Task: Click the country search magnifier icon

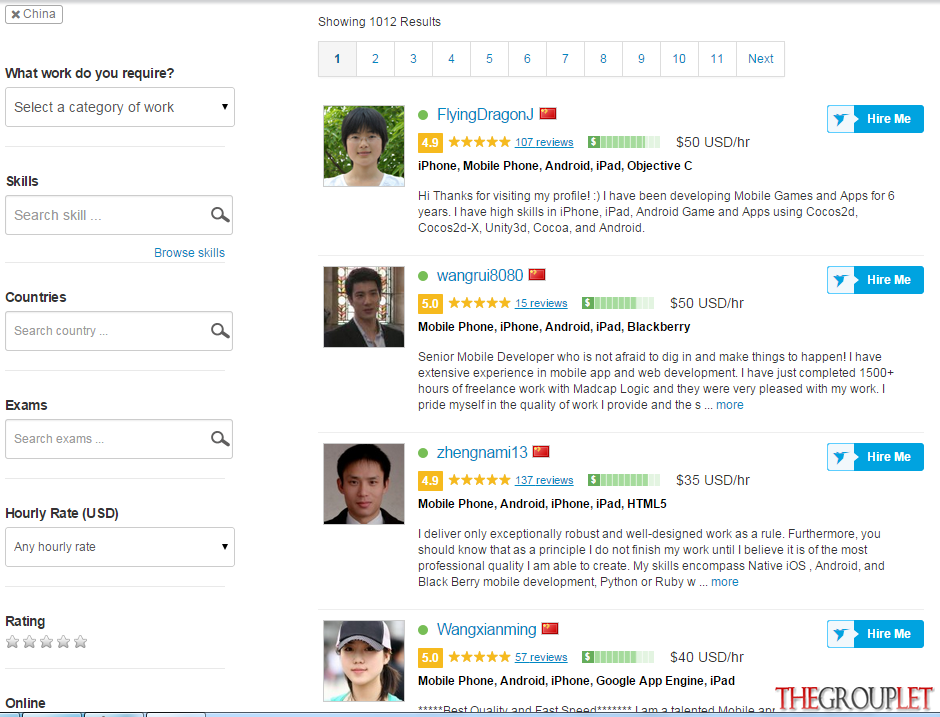Action: [x=220, y=331]
